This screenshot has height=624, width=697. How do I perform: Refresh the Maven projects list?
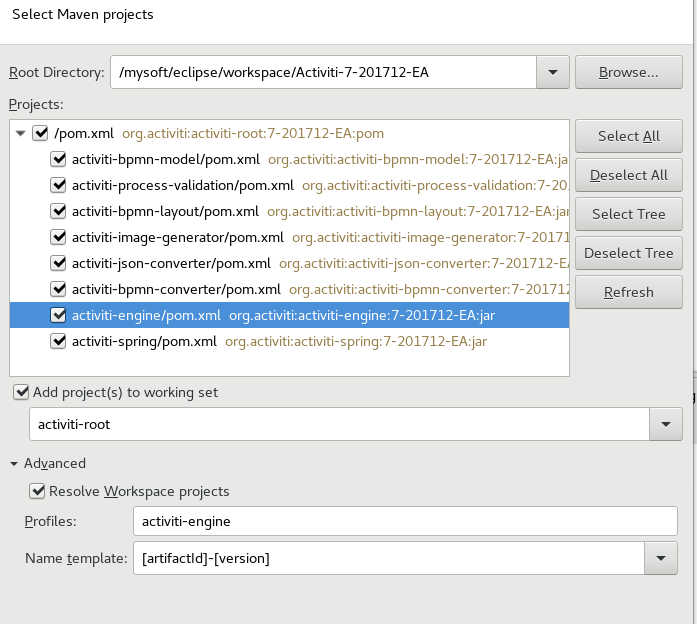tap(628, 292)
